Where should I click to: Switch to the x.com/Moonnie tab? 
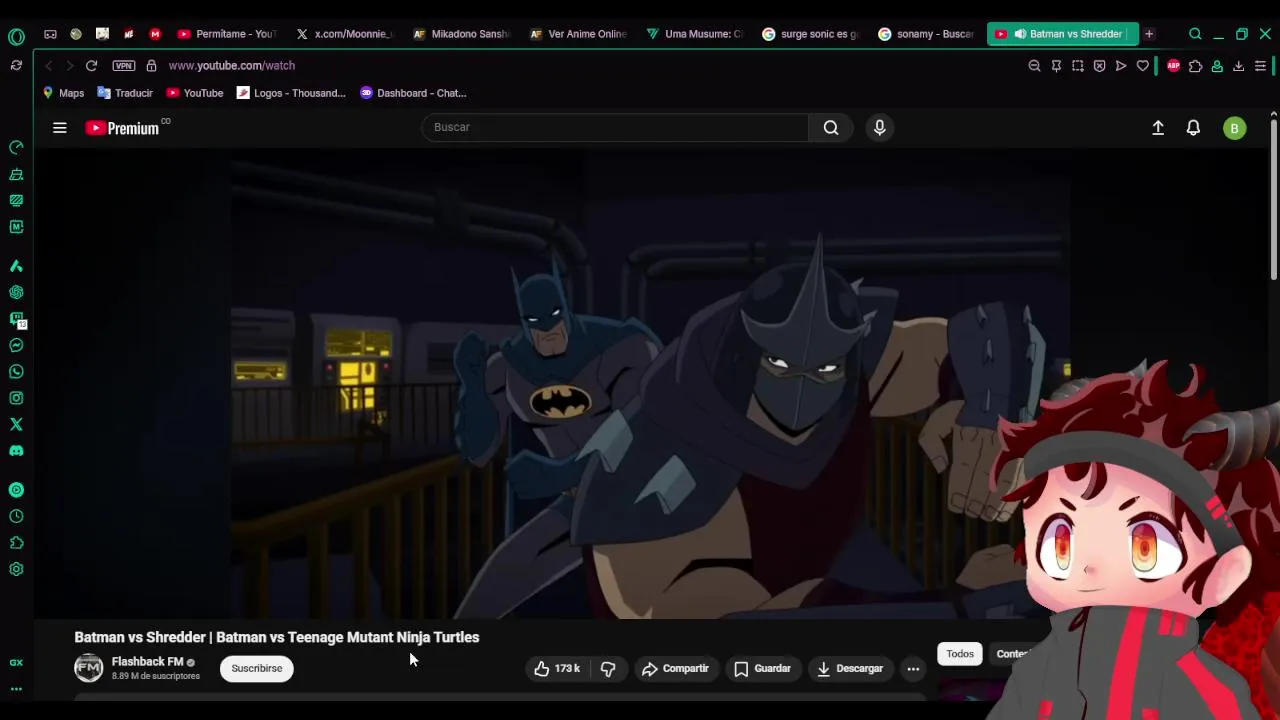pyautogui.click(x=345, y=34)
